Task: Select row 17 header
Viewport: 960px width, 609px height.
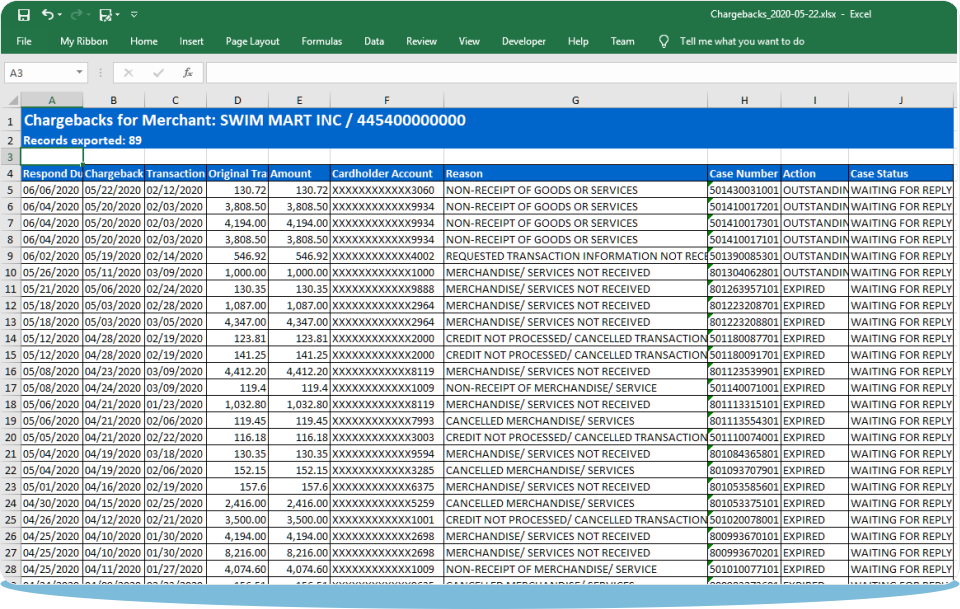Action: click(10, 388)
